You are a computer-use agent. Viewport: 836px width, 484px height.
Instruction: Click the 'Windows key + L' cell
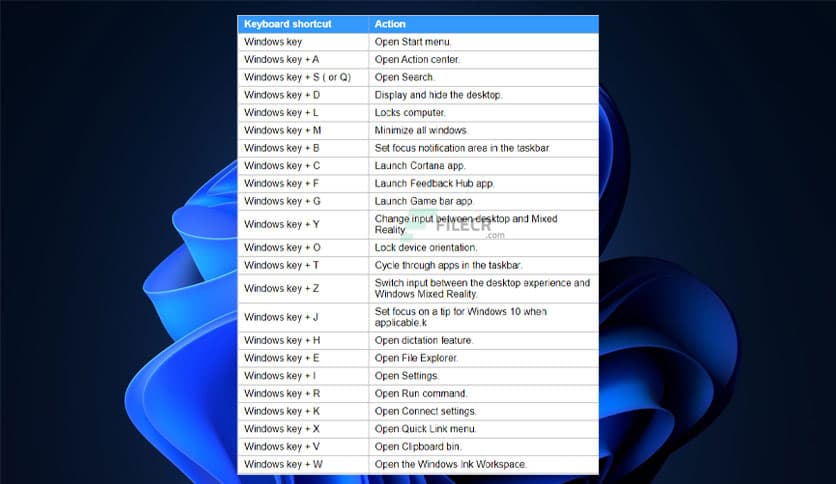point(303,112)
